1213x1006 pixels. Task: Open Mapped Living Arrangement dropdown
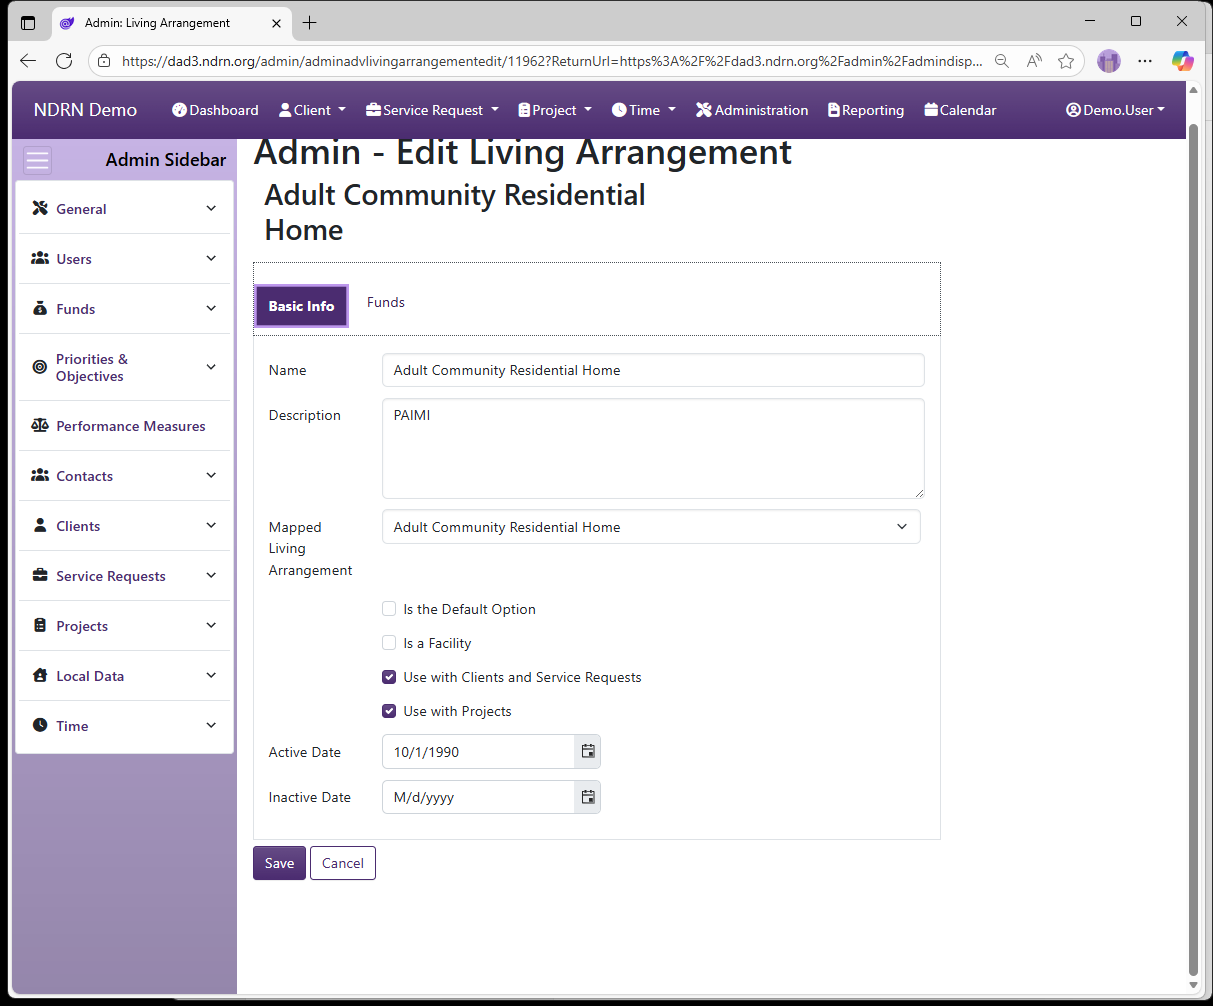pyautogui.click(x=651, y=527)
